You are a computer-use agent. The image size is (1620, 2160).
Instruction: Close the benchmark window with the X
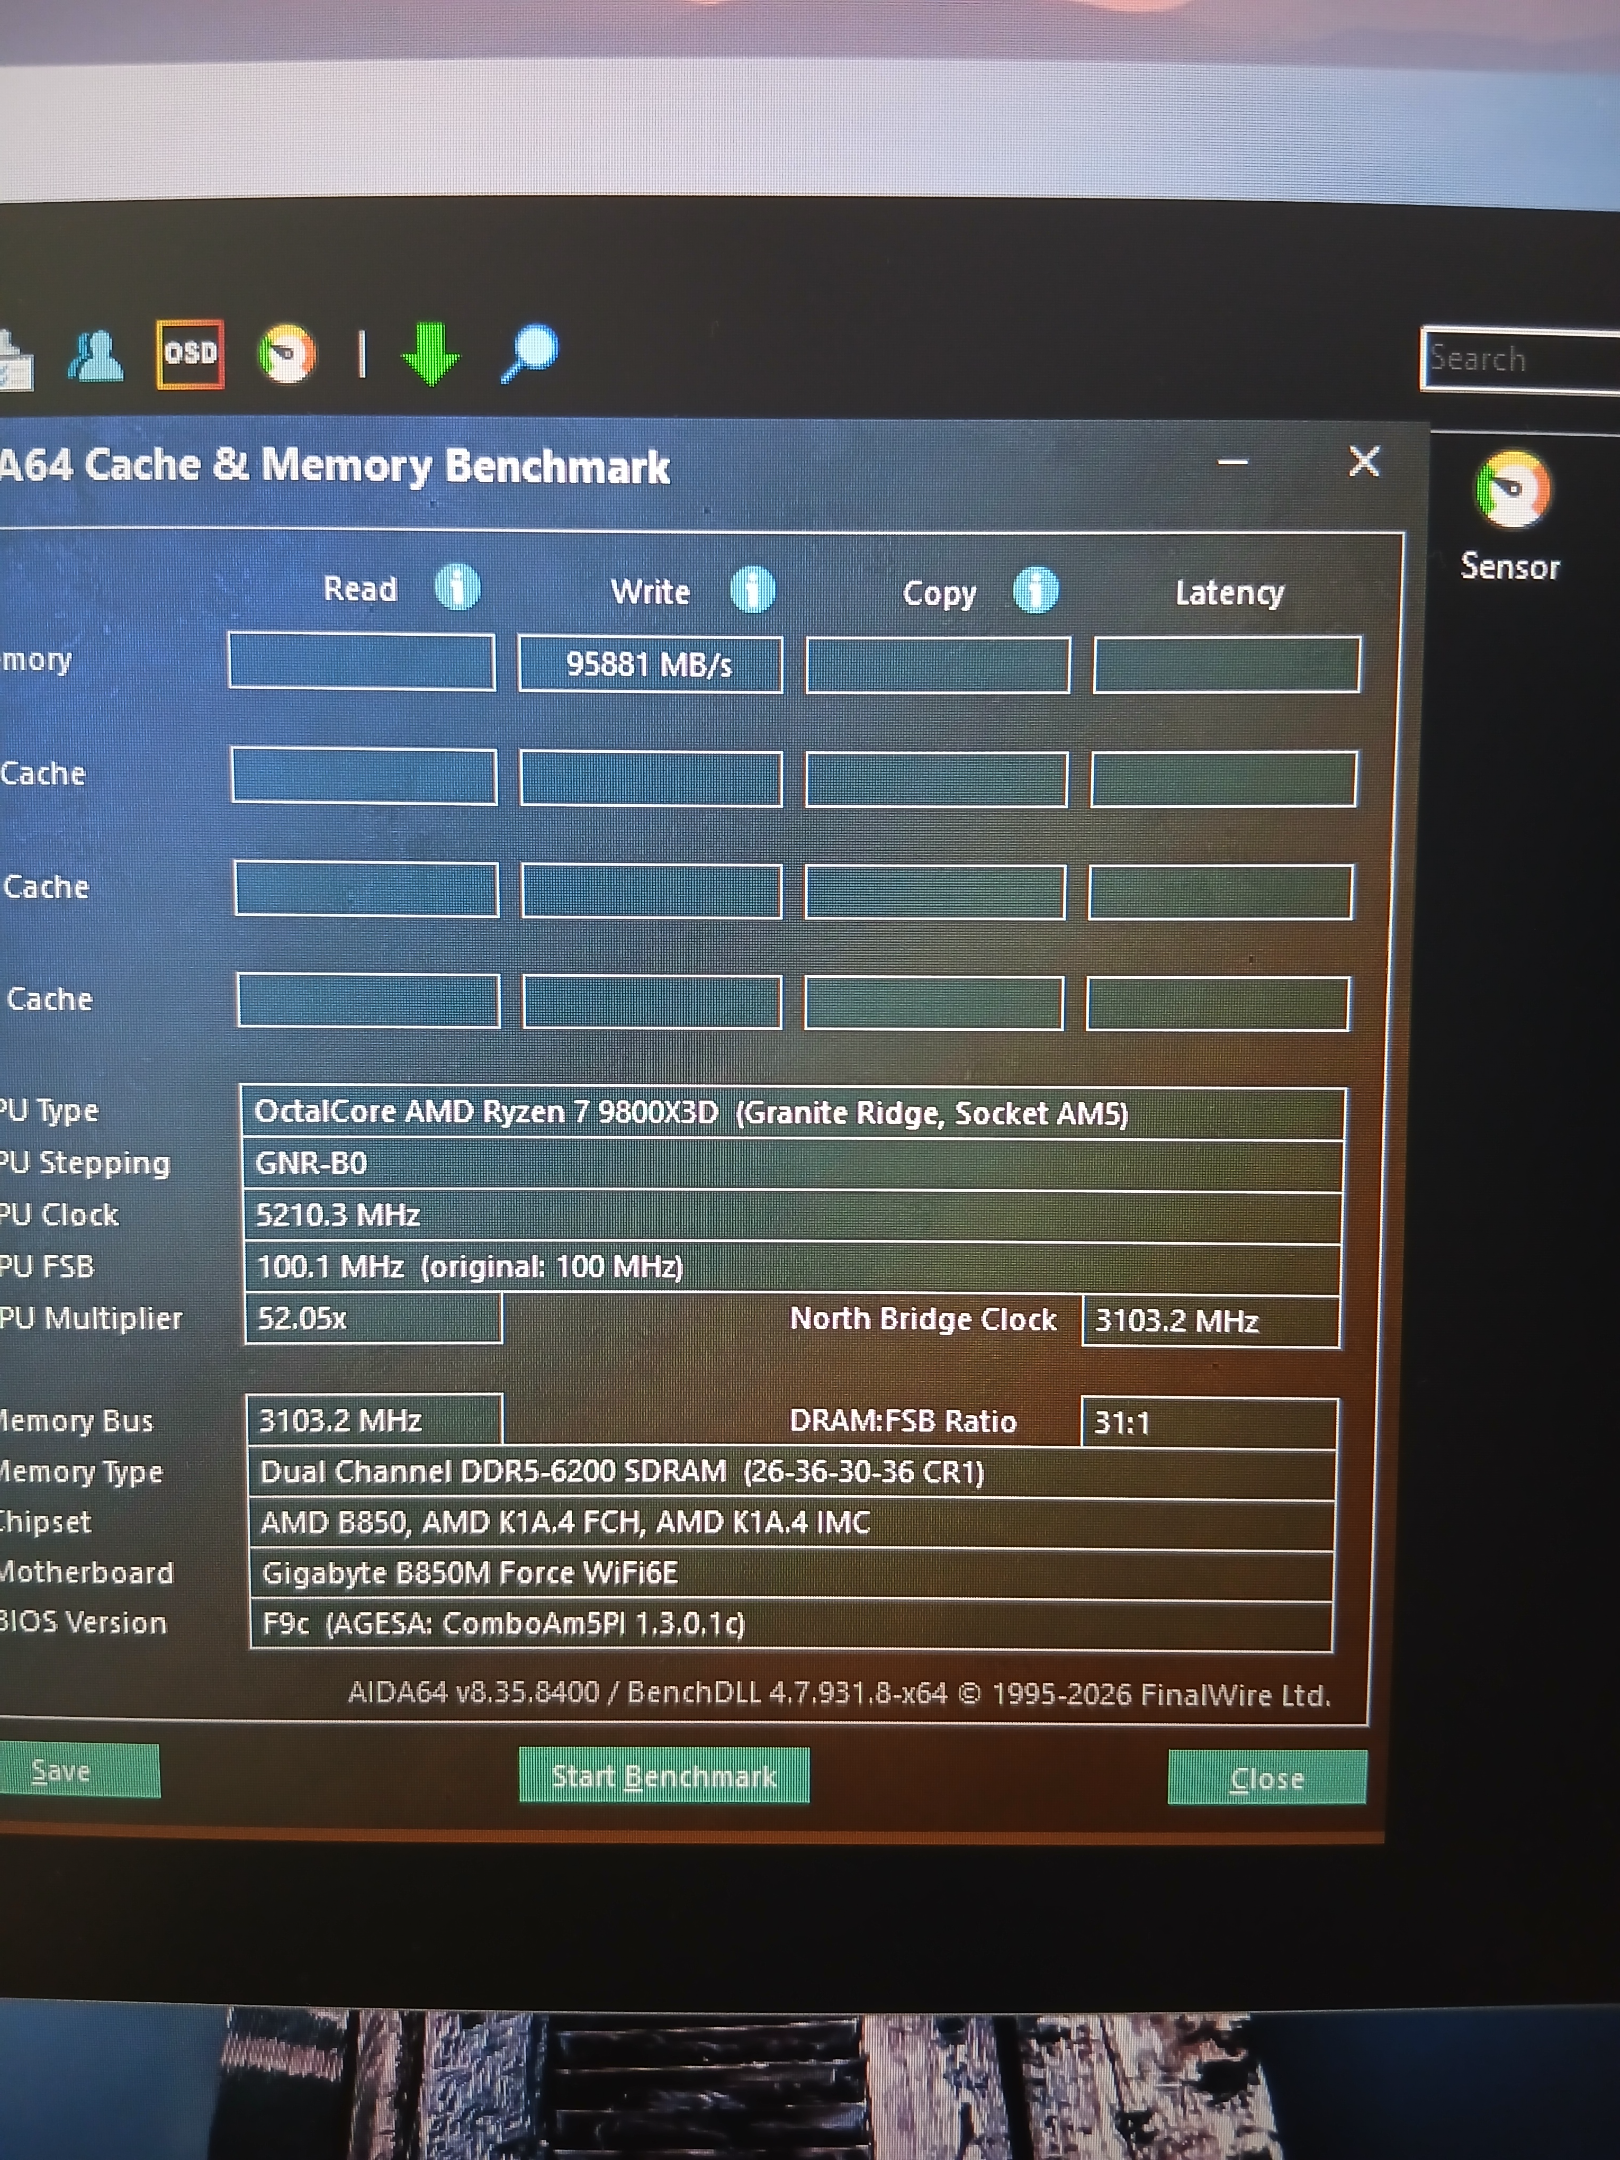[1364, 461]
